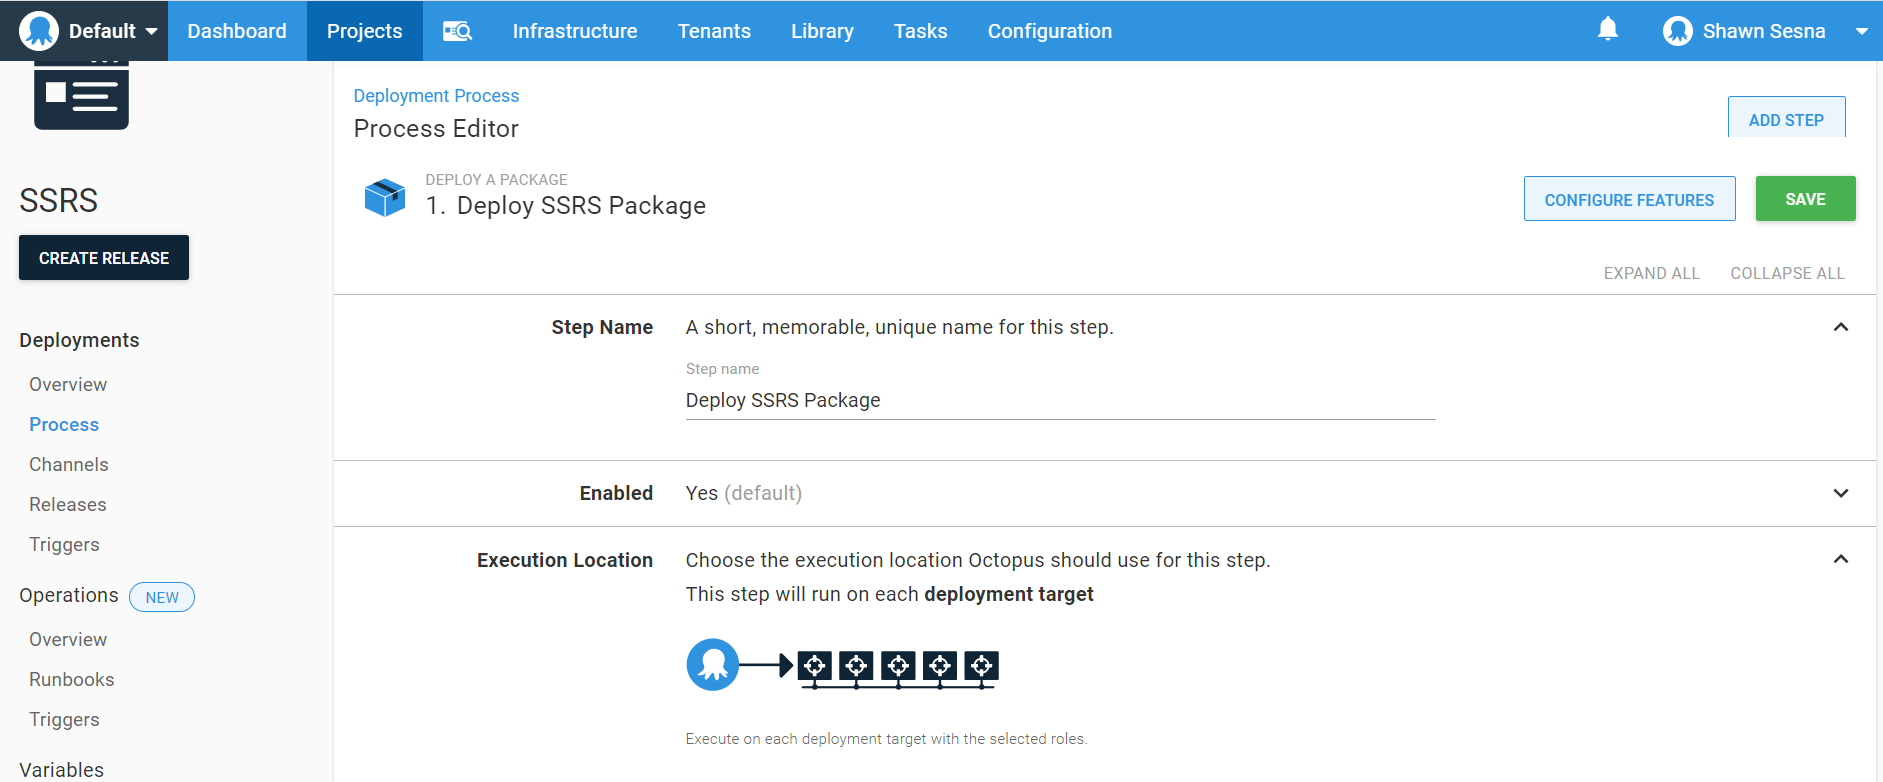The height and width of the screenshot is (782, 1883).
Task: Open Runbooks in the sidebar
Action: pyautogui.click(x=72, y=679)
